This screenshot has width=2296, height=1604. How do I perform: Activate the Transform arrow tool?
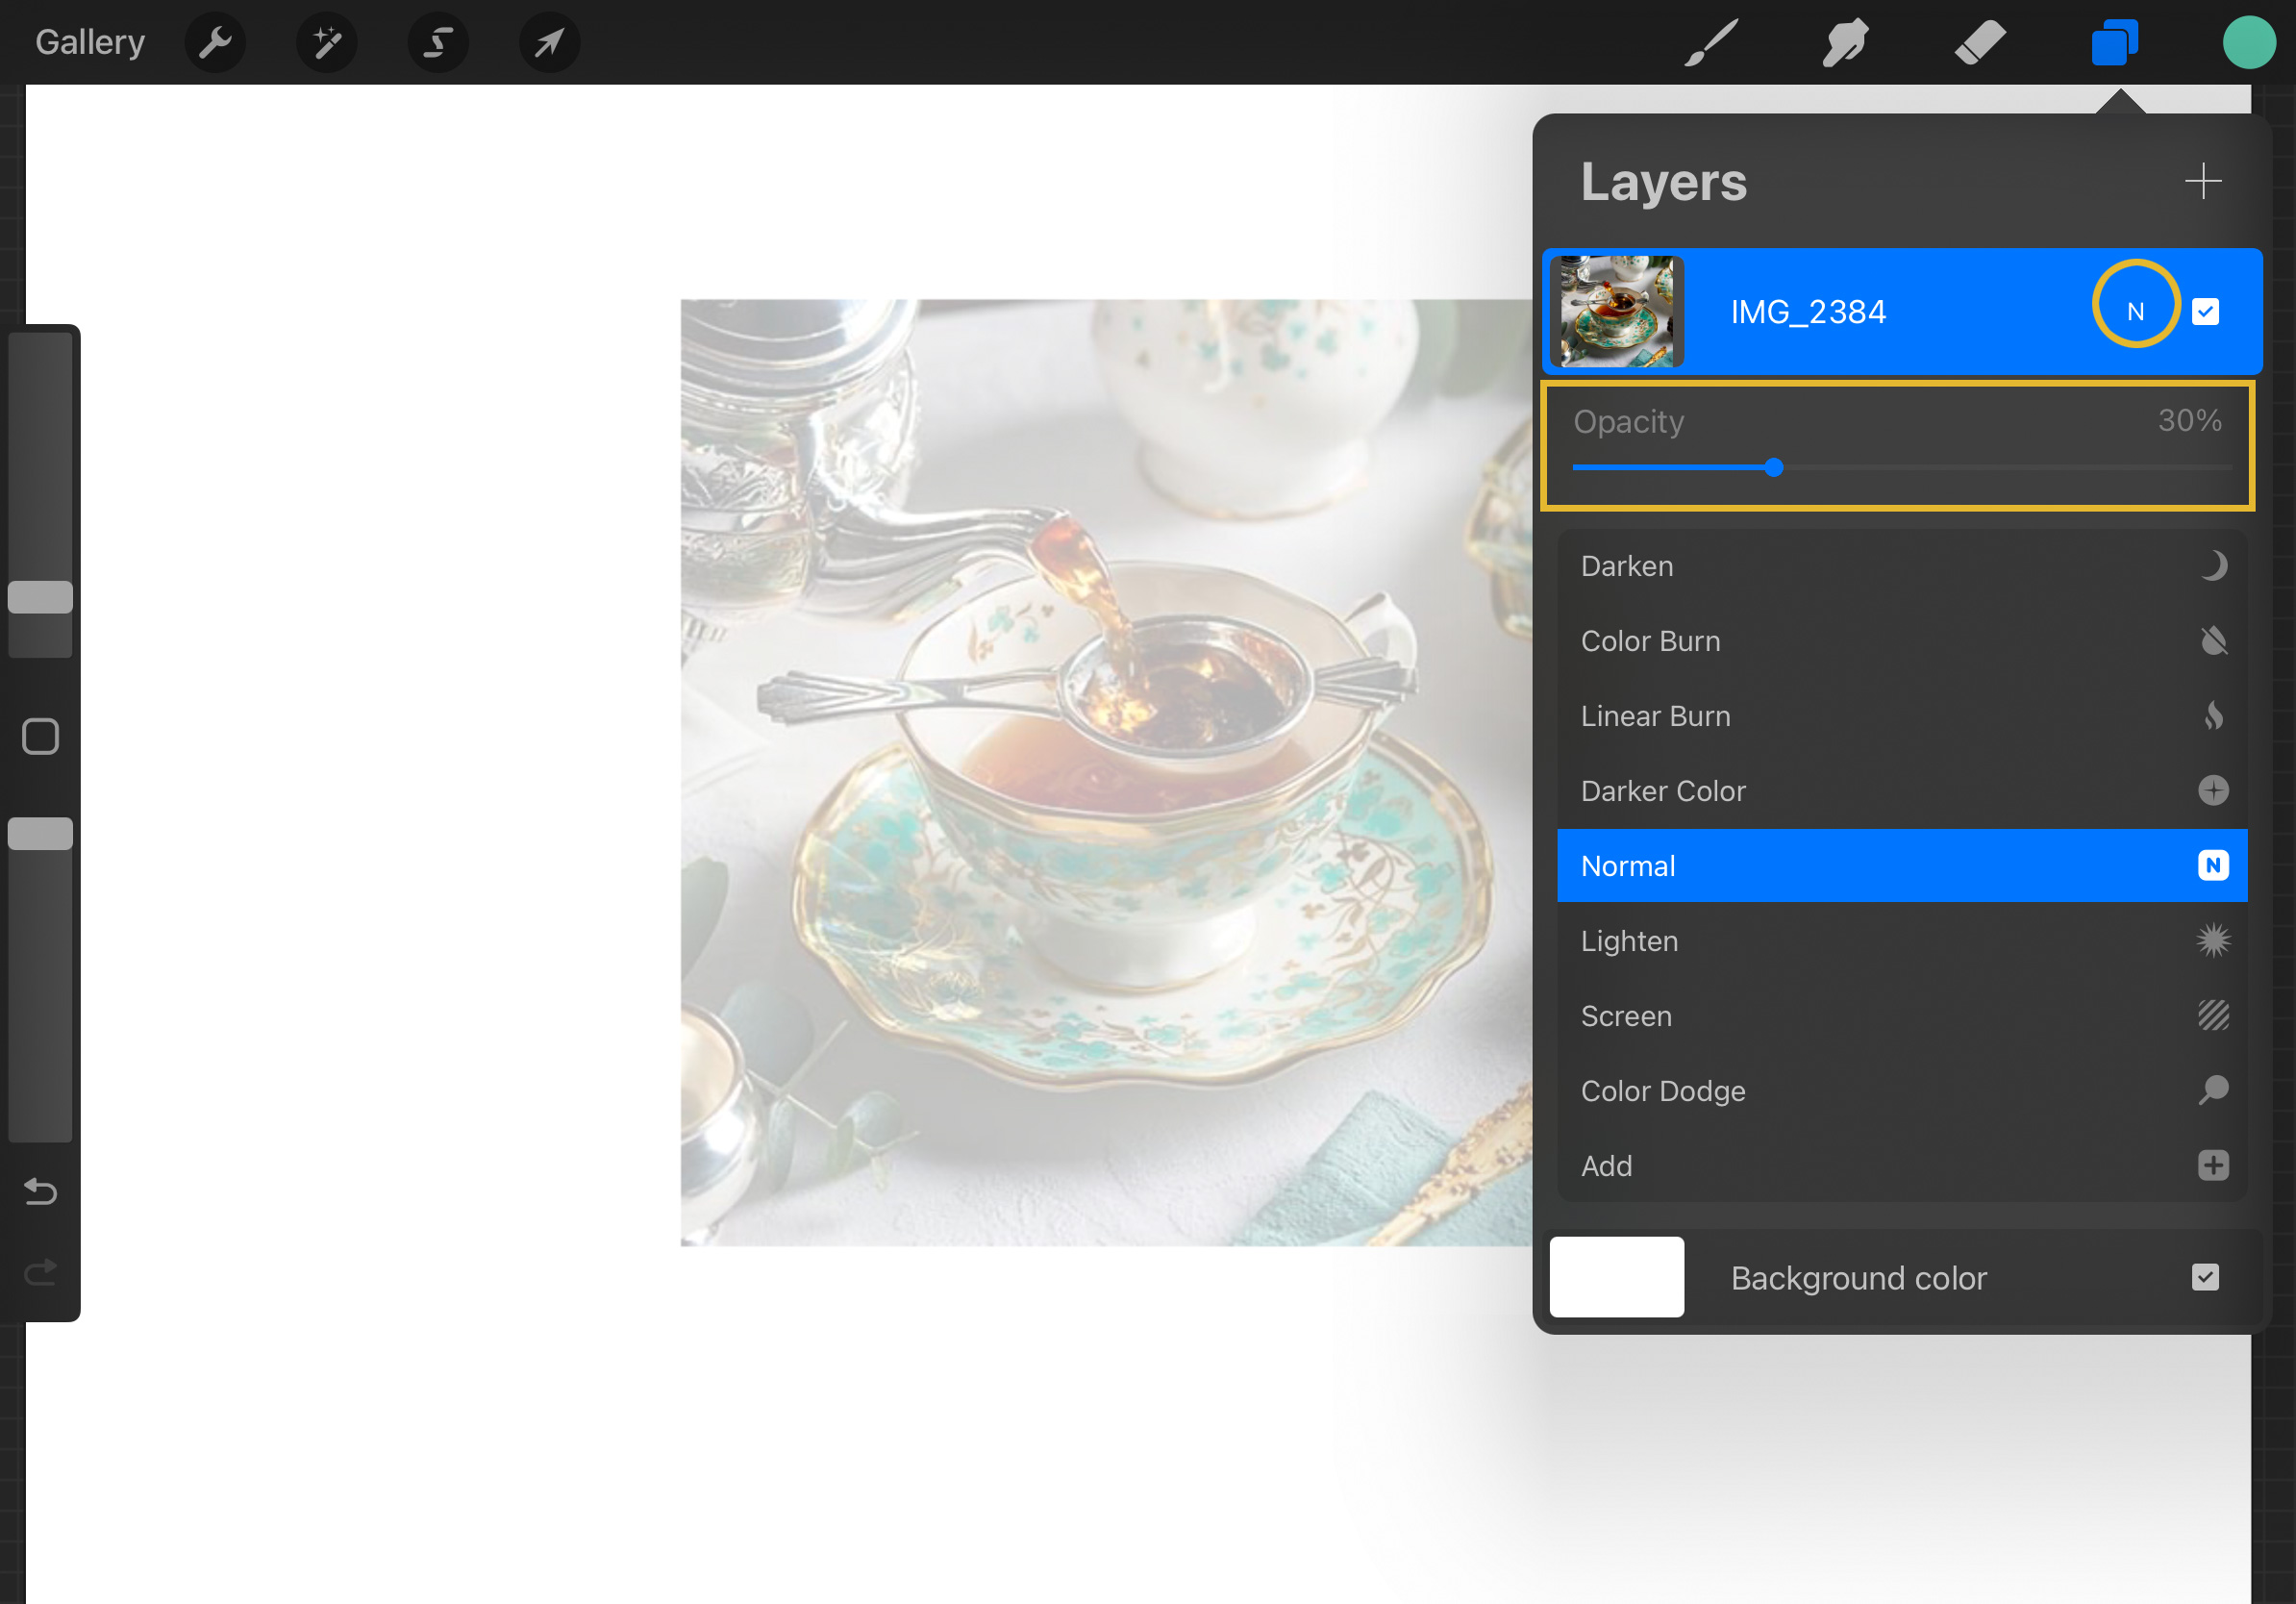tap(549, 43)
